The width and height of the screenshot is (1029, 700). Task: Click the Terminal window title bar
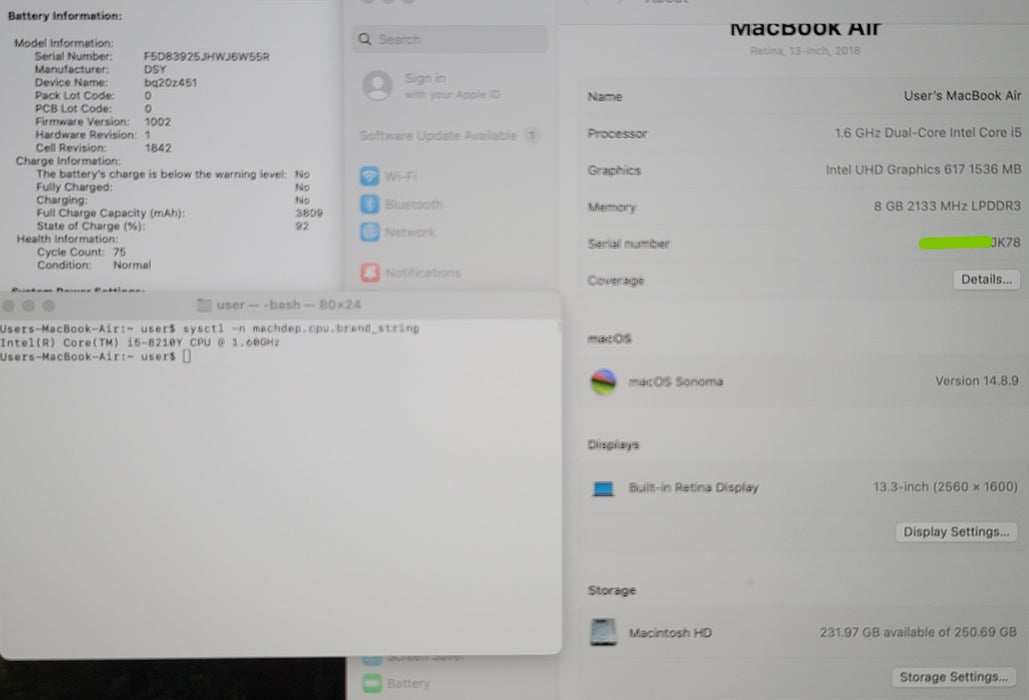[281, 305]
